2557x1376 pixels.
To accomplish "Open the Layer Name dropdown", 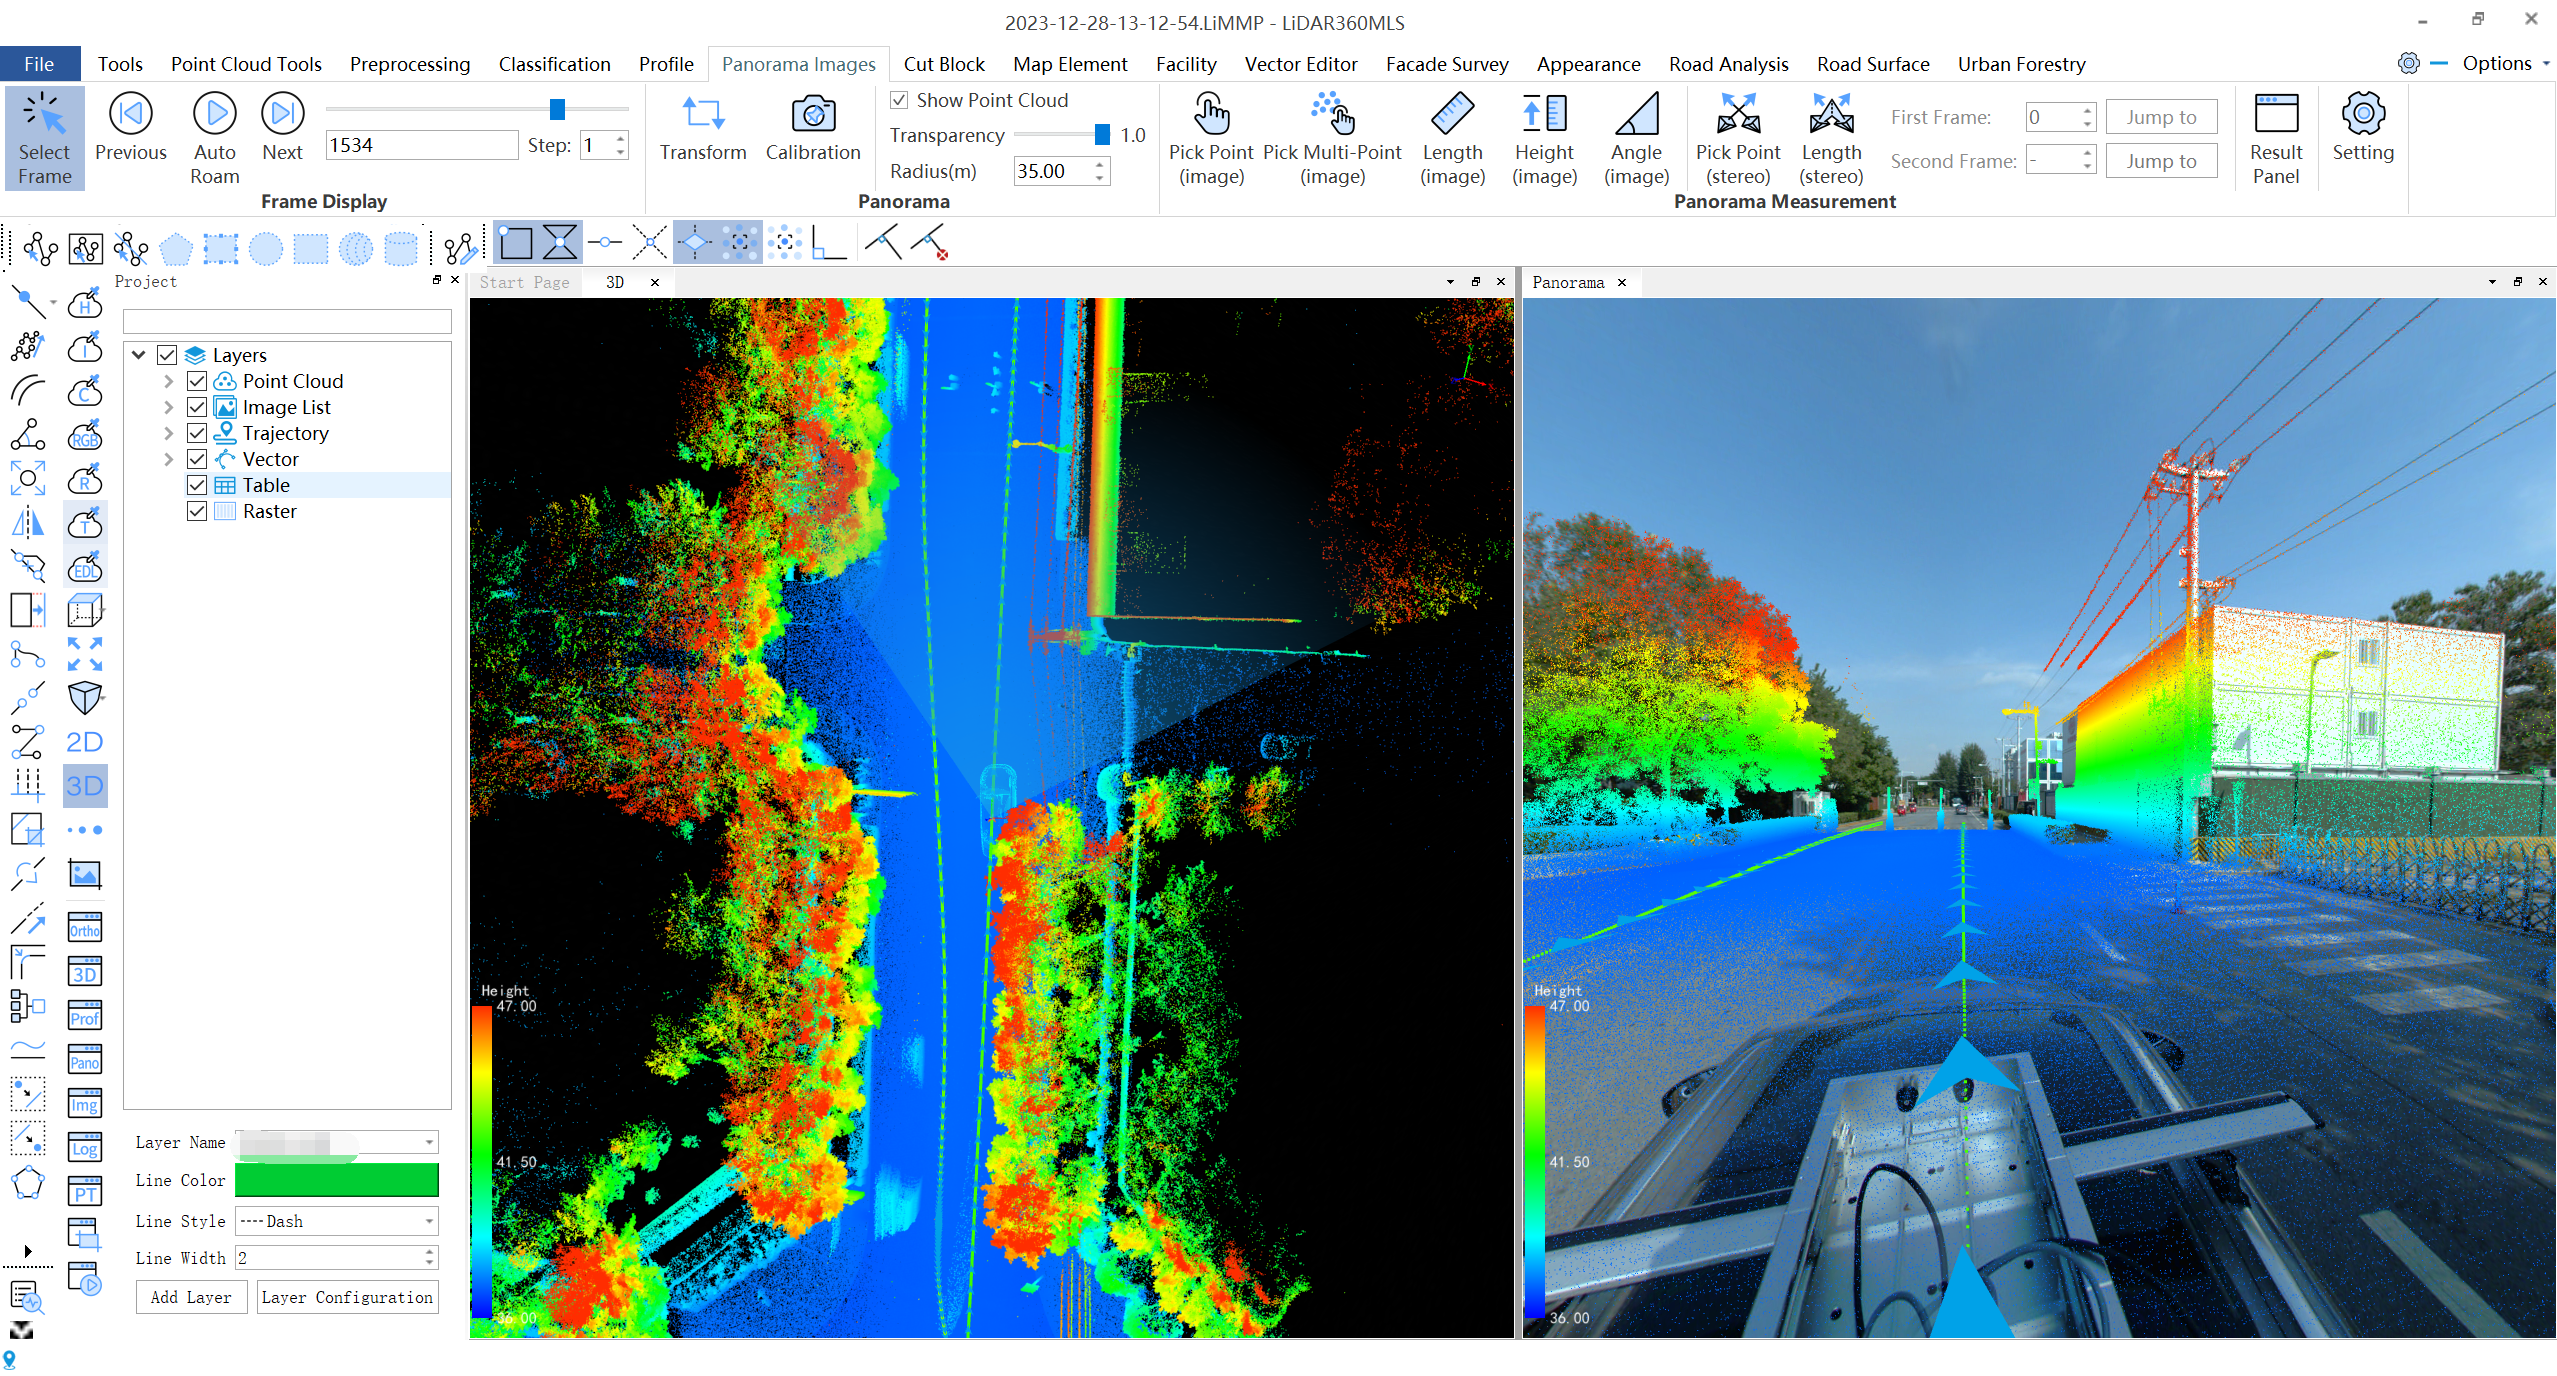I will [429, 1142].
